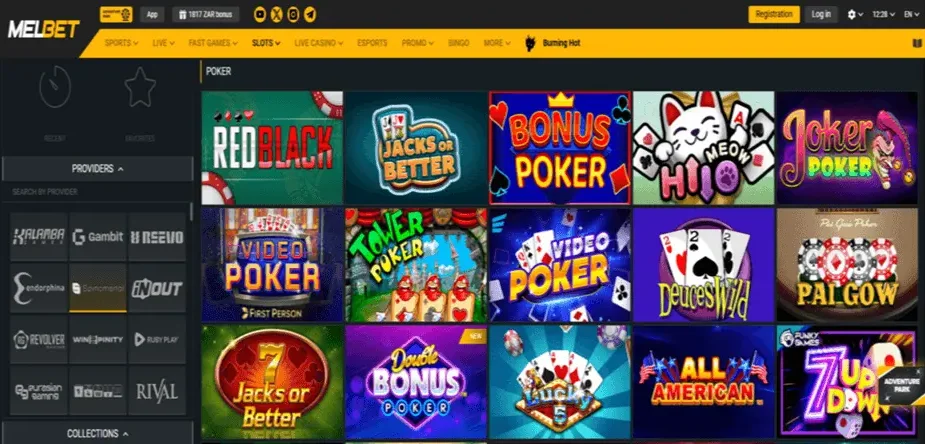Click the Registration button
Image resolution: width=925 pixels, height=444 pixels.
click(x=774, y=15)
